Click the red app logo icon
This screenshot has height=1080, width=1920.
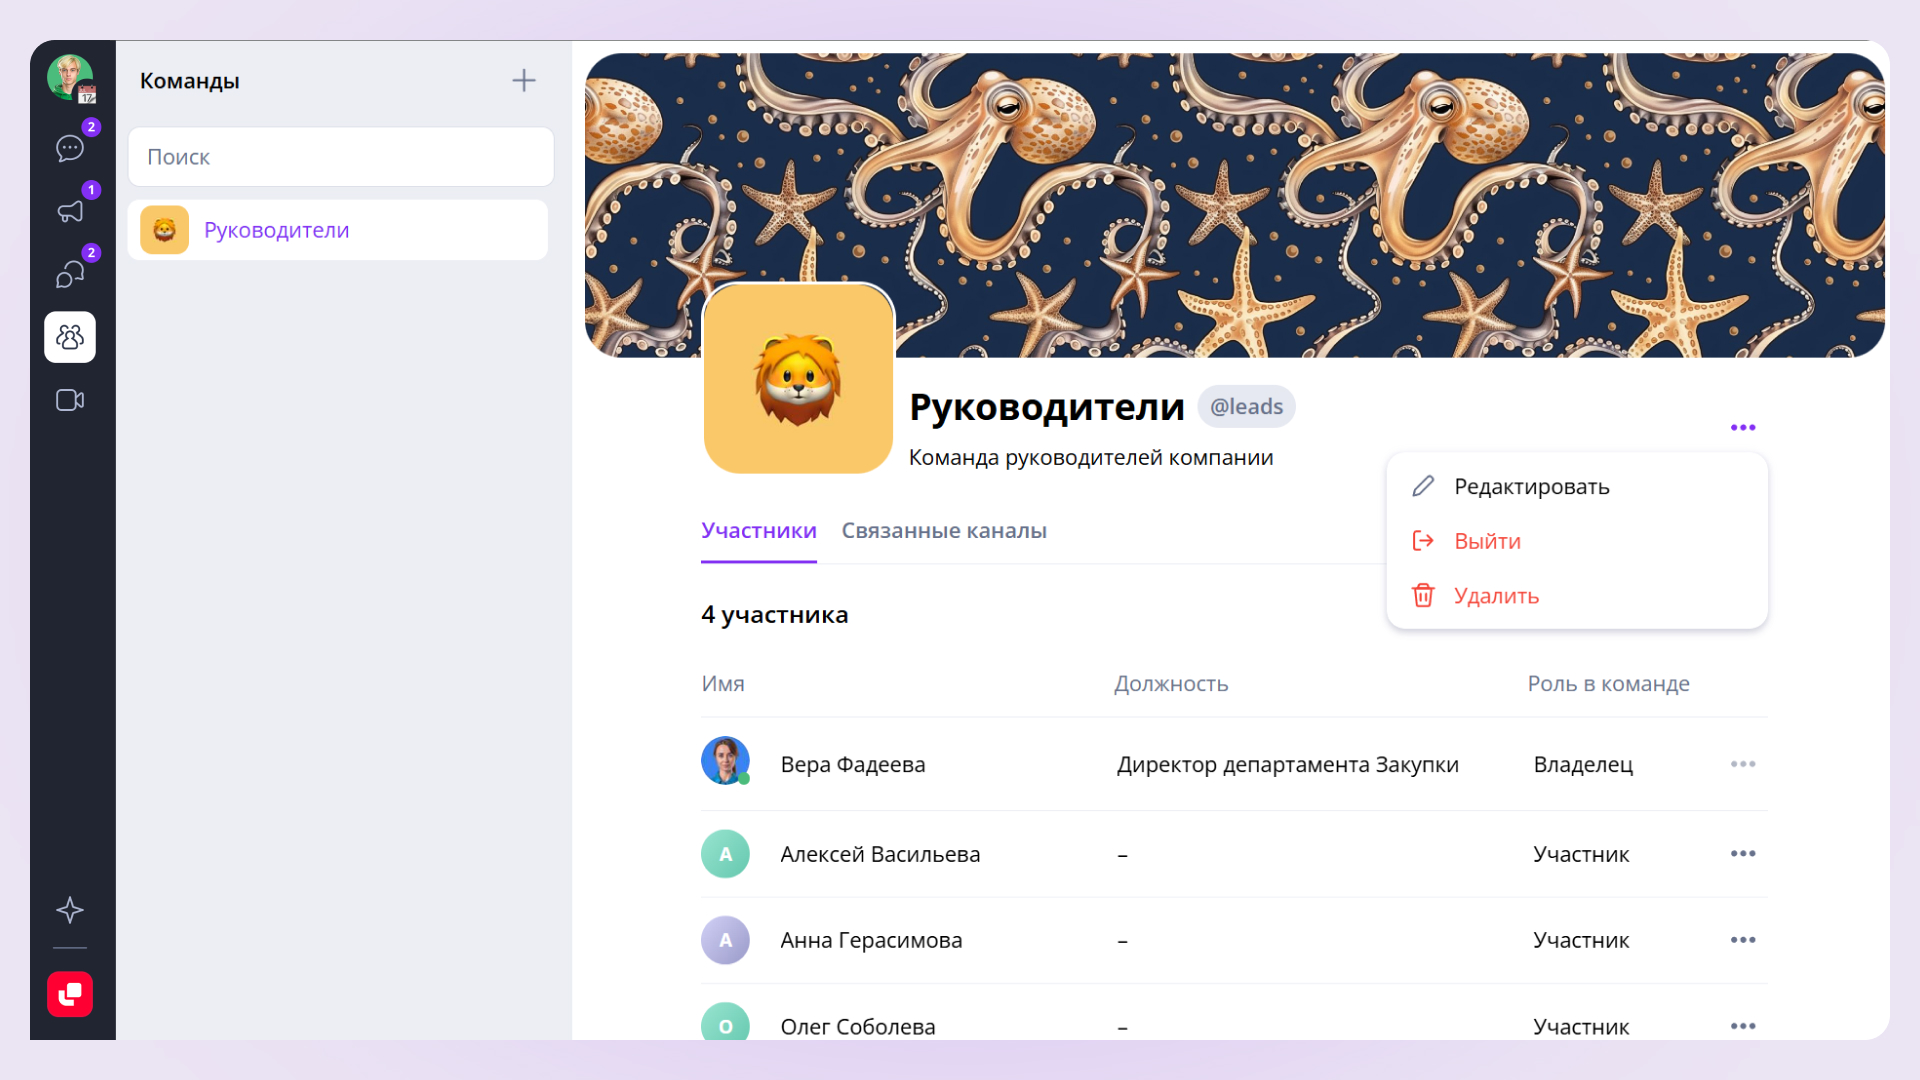coord(70,994)
